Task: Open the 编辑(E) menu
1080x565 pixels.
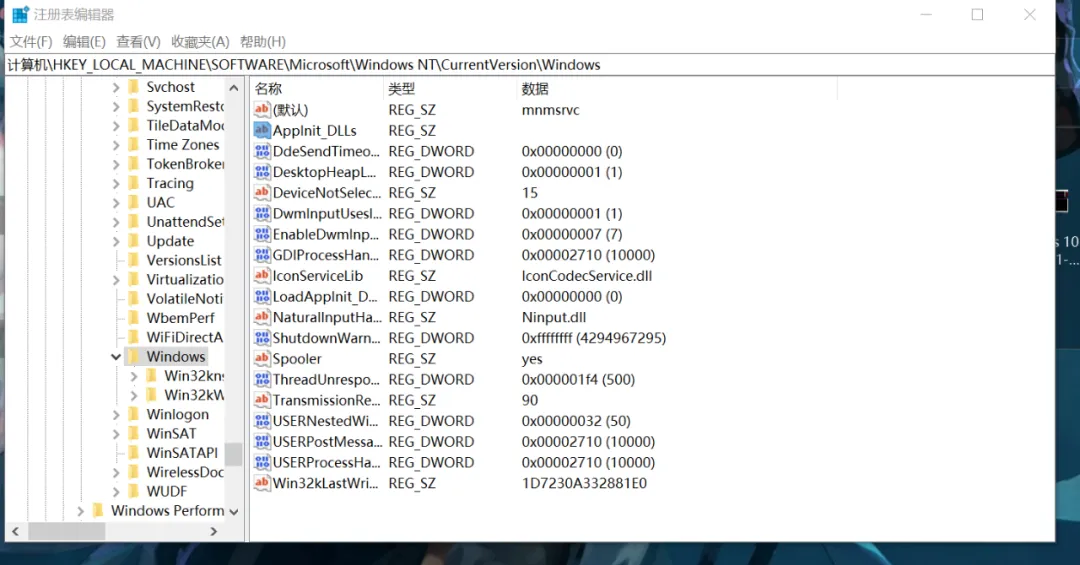Action: (x=84, y=42)
